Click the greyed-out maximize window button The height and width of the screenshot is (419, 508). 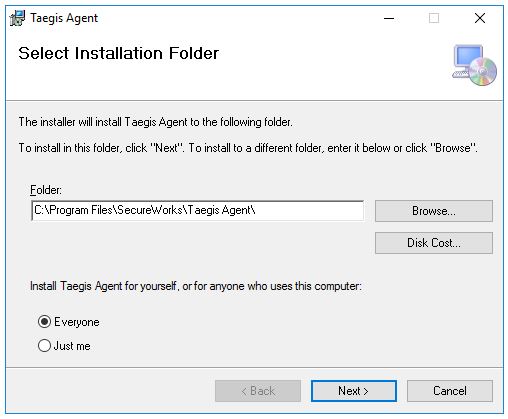pyautogui.click(x=434, y=18)
